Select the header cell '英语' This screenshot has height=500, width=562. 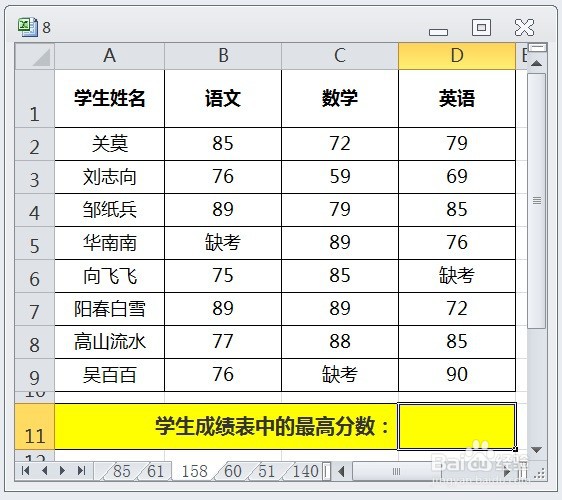[457, 99]
